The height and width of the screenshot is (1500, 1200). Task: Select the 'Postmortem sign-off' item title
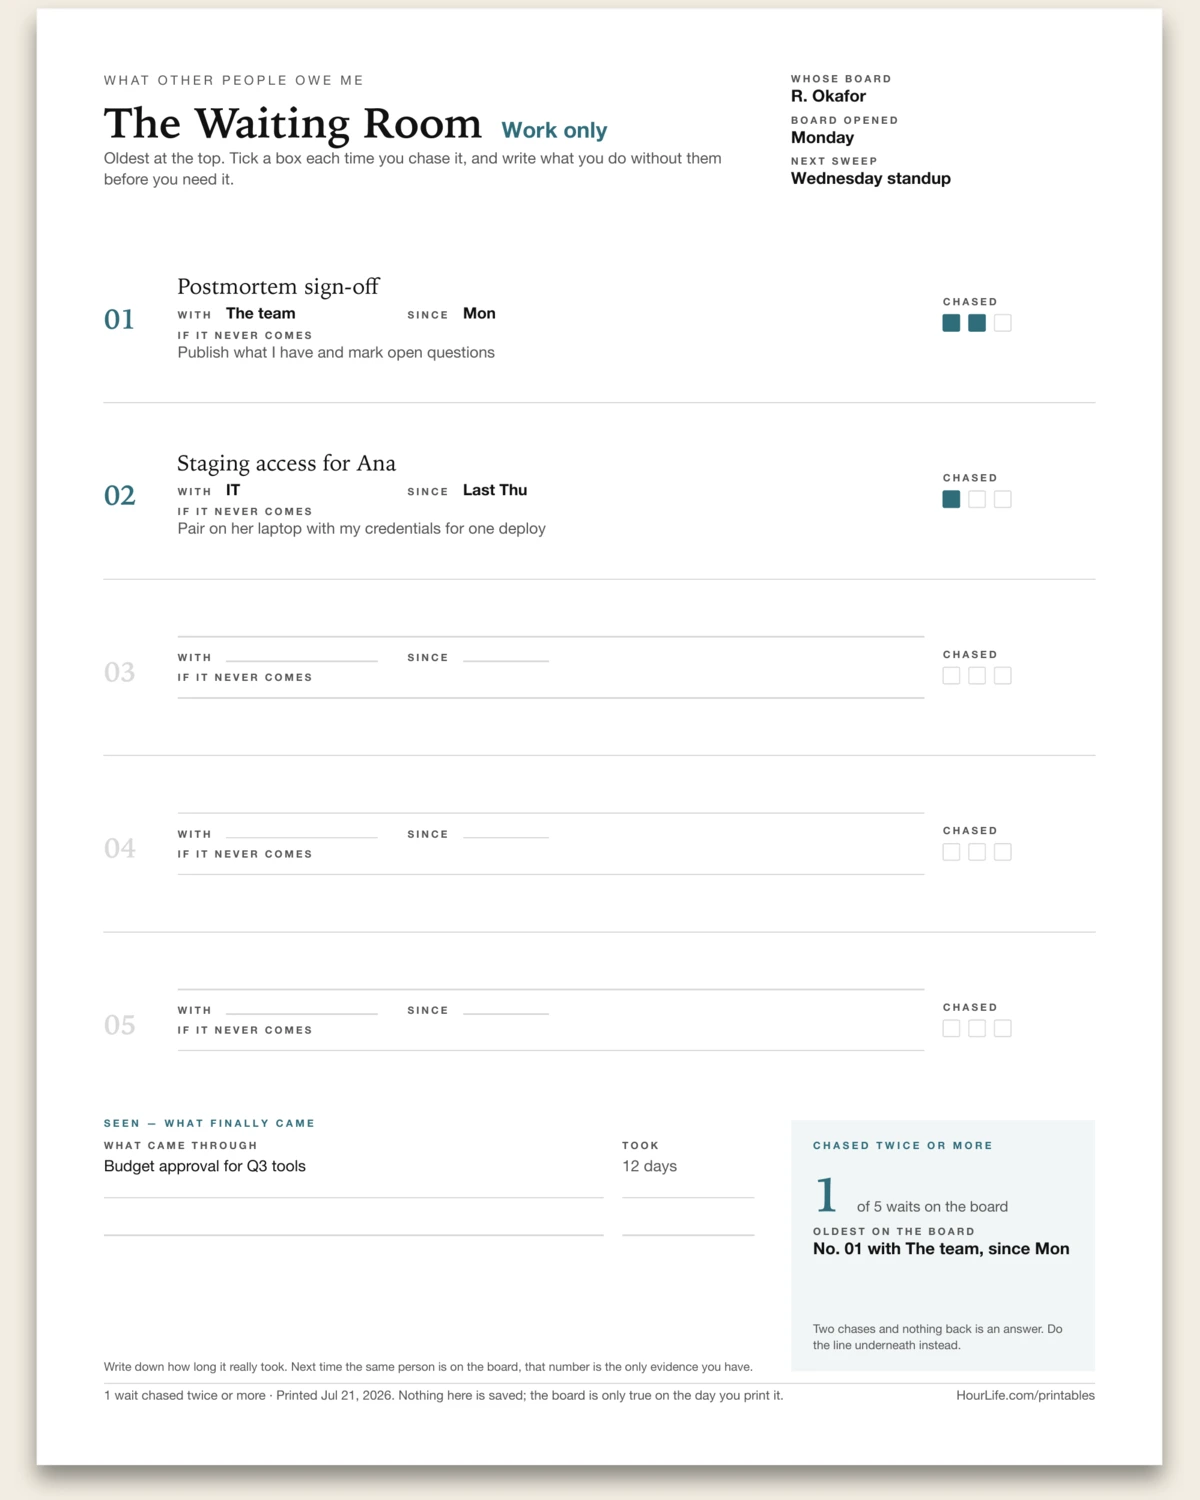tap(278, 287)
